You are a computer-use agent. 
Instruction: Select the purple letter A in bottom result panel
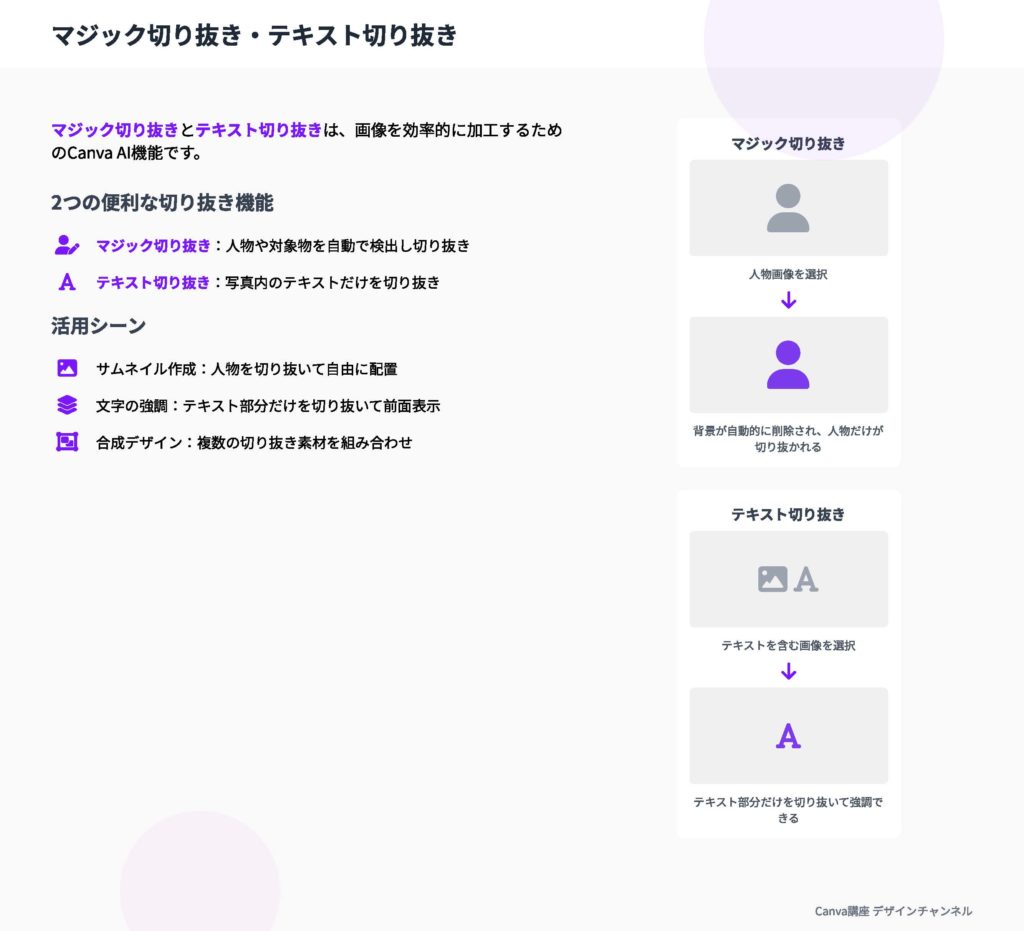[788, 736]
